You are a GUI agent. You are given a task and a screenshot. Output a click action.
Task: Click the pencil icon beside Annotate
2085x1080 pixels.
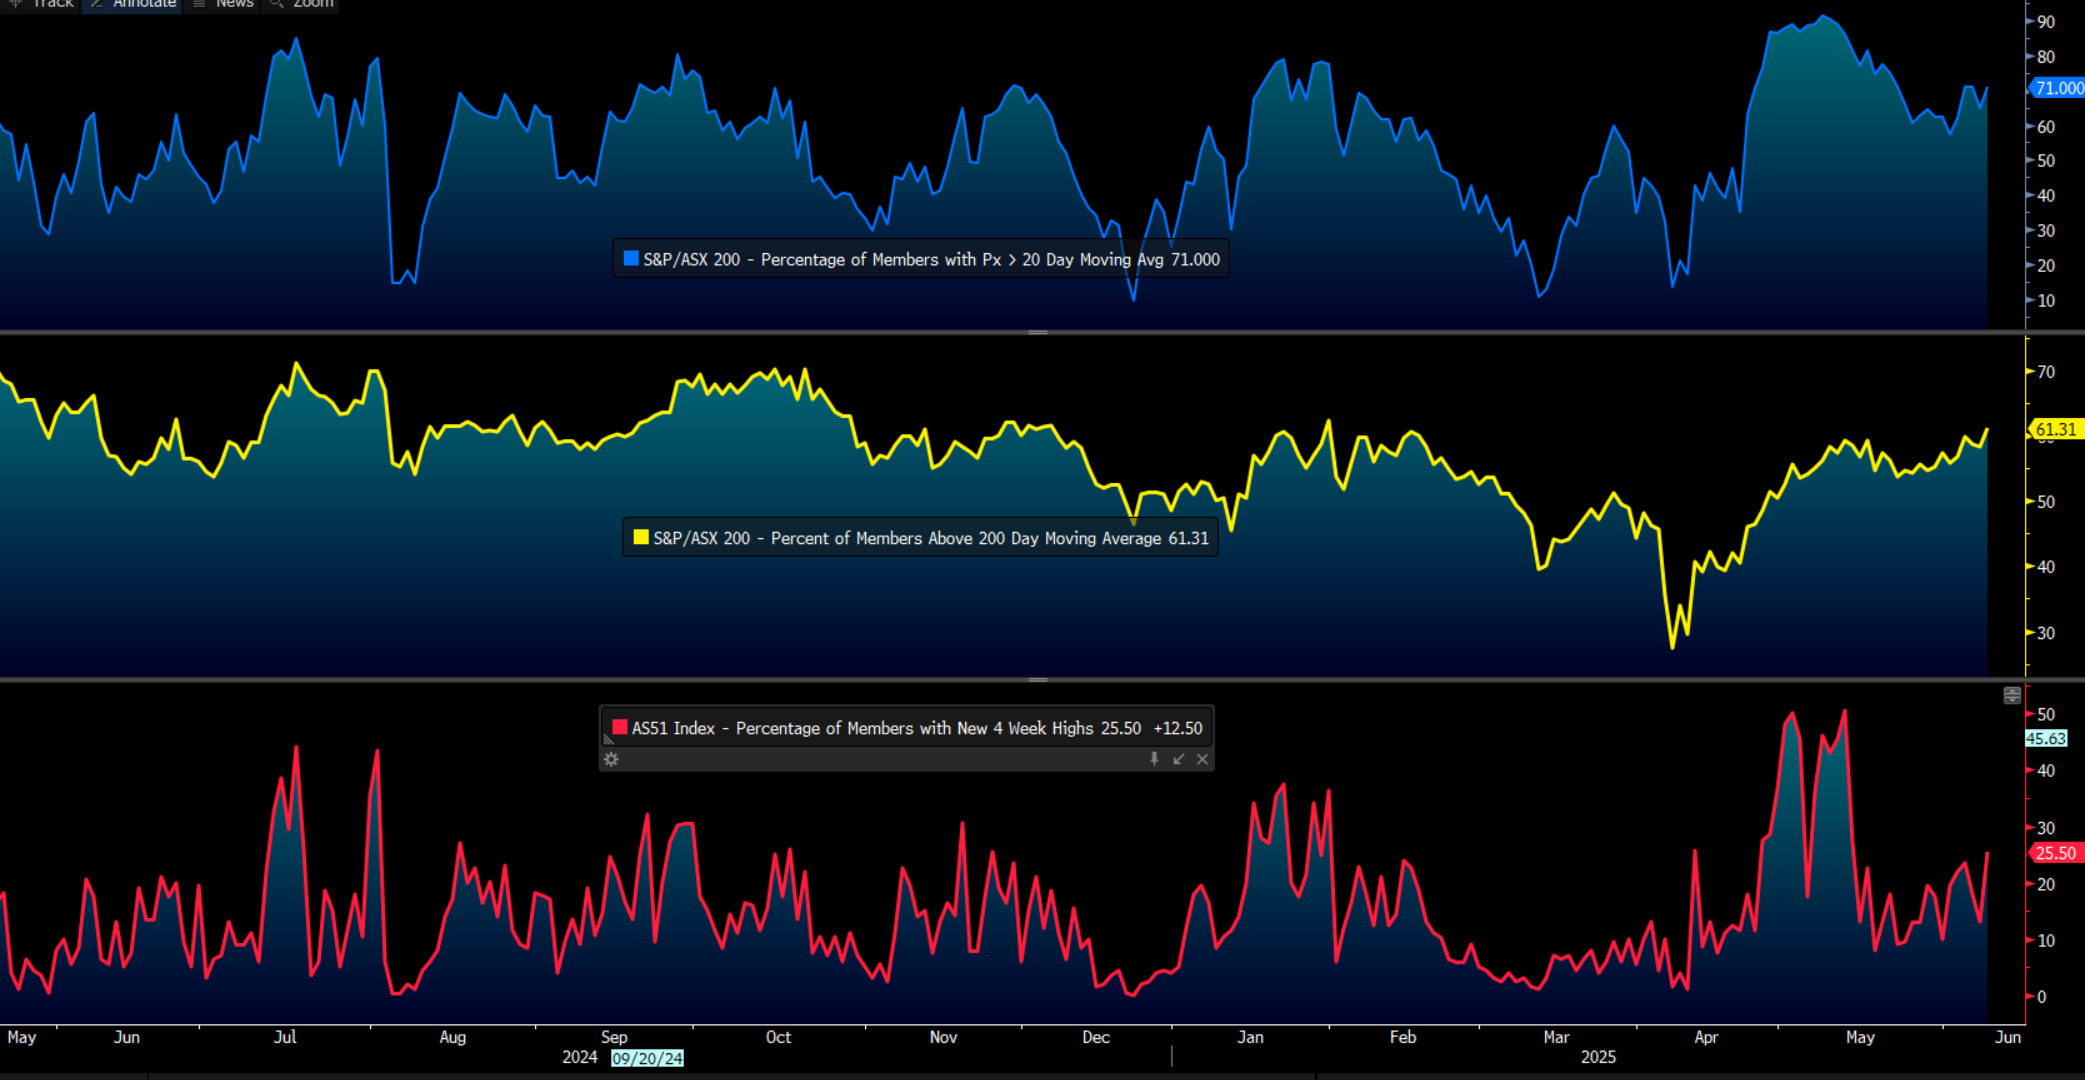(x=97, y=4)
